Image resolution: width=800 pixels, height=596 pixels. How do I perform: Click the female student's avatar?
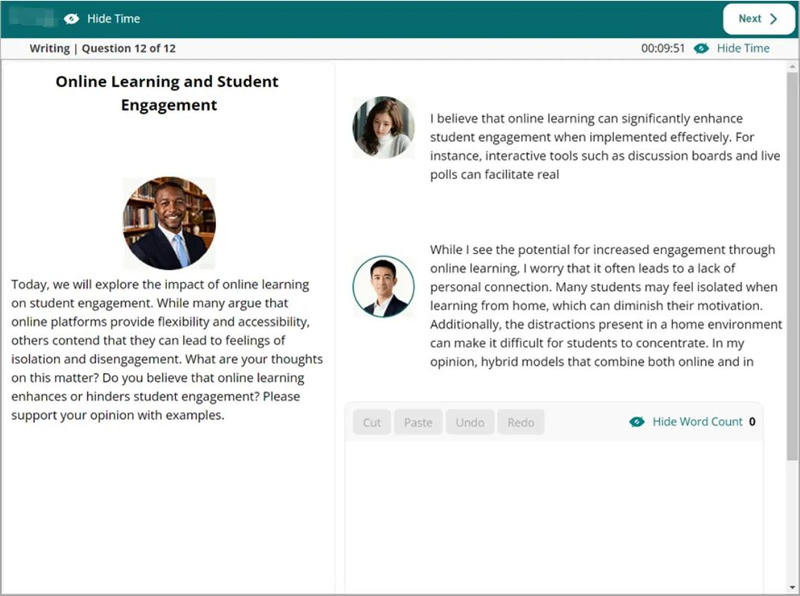click(383, 127)
